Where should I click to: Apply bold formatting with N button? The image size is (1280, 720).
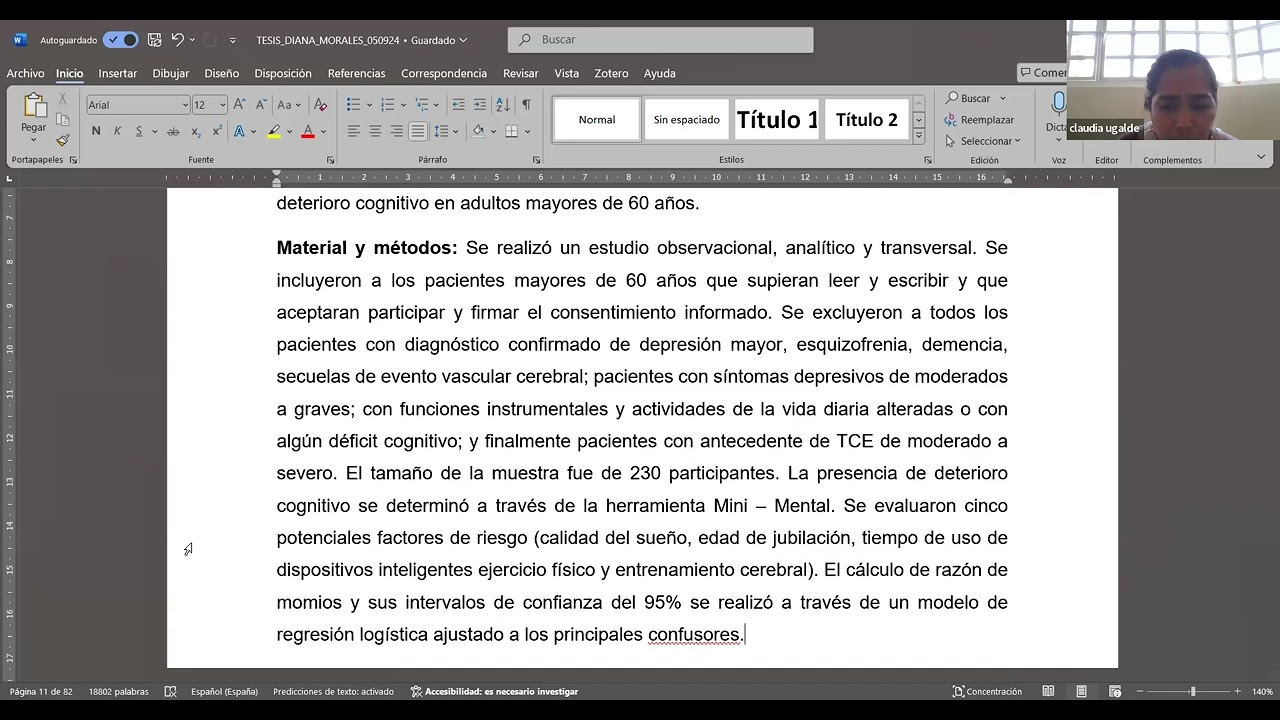96,131
